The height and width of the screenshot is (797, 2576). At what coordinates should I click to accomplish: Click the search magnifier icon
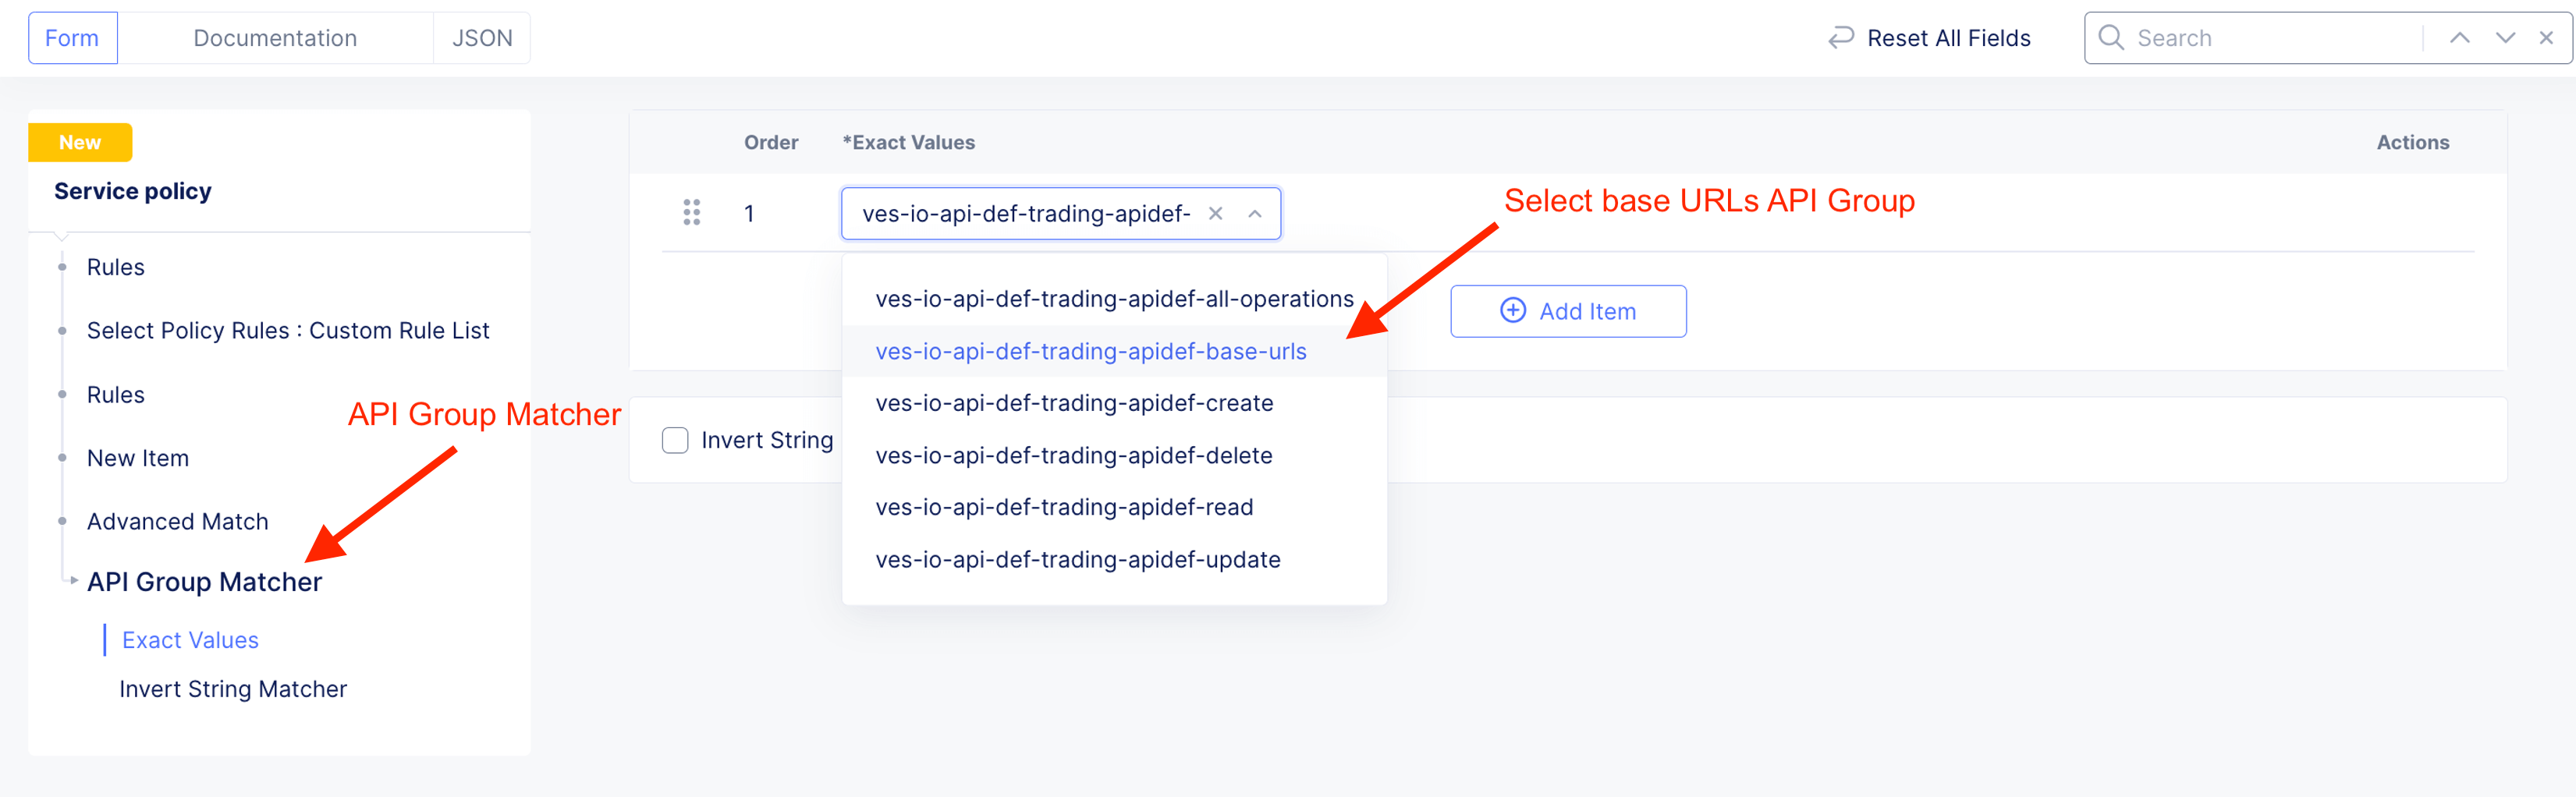click(x=2110, y=38)
